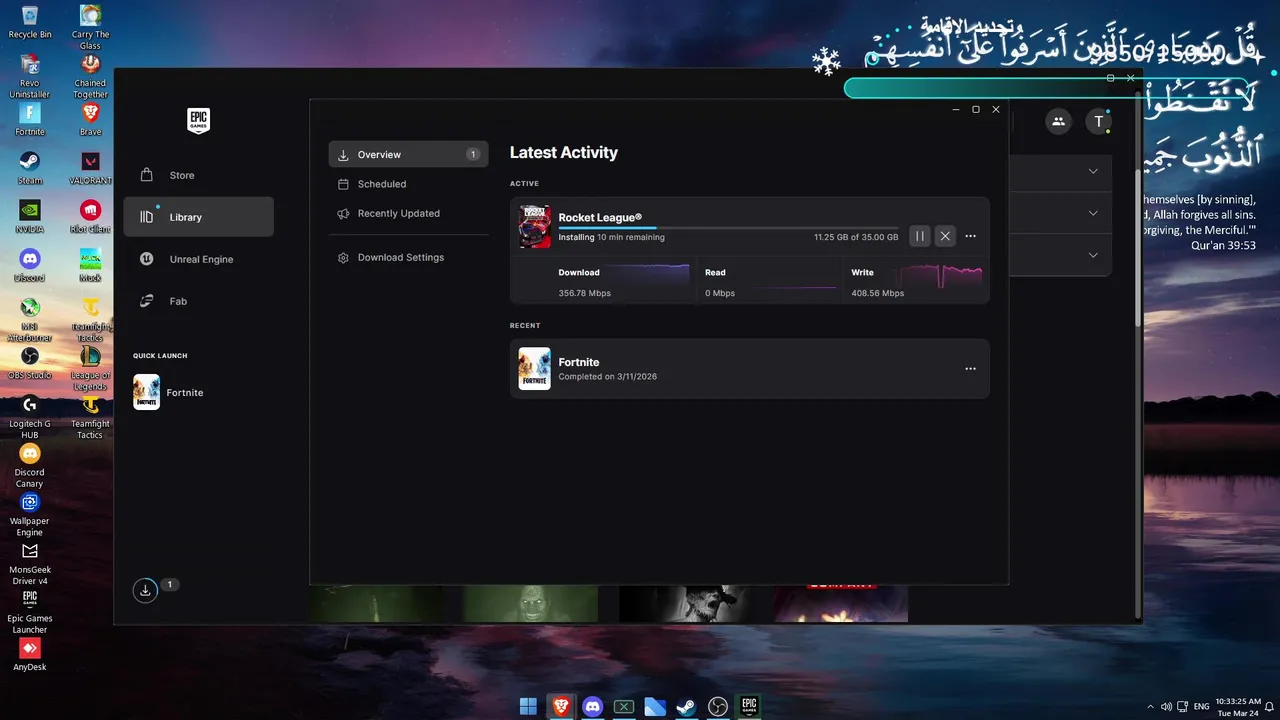The height and width of the screenshot is (720, 1280).
Task: Cancel the Rocket League download
Action: coord(945,236)
